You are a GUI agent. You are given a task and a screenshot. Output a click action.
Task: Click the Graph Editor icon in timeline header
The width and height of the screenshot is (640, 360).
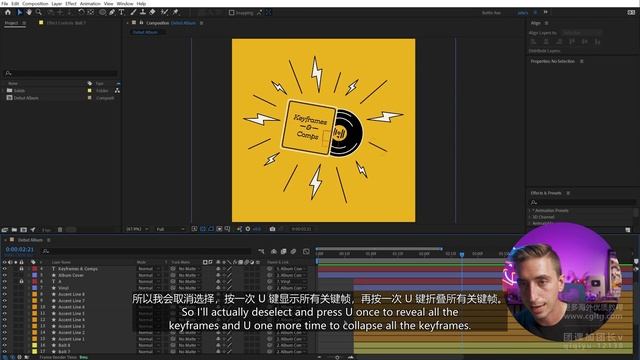306,251
